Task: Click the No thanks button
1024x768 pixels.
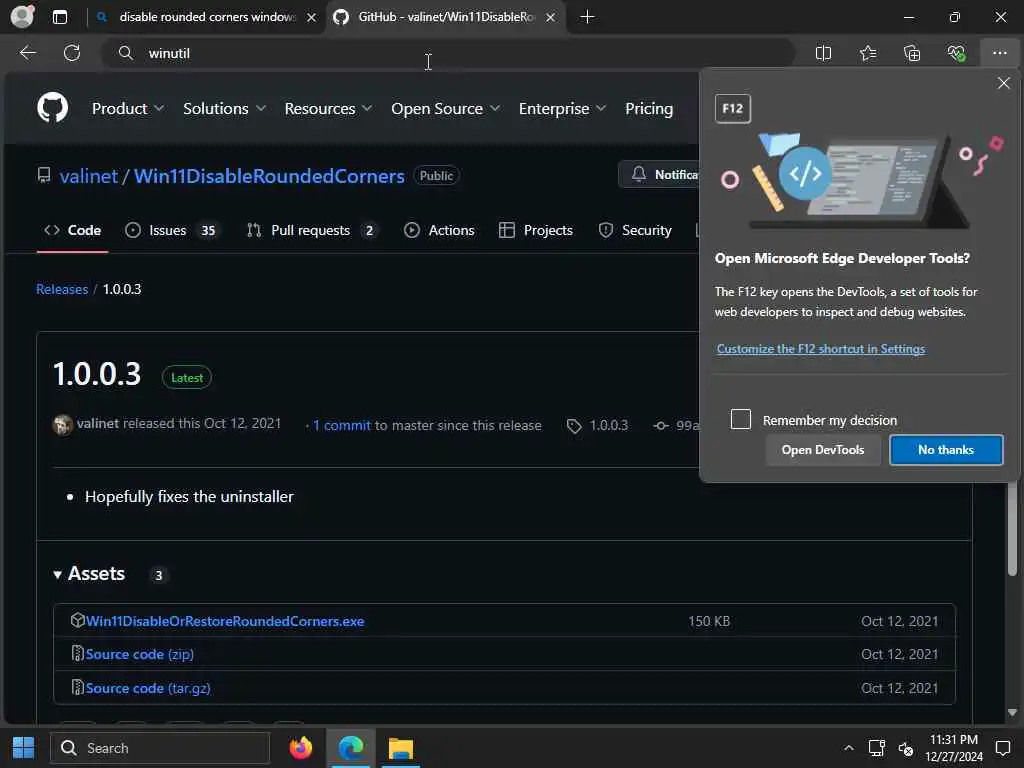Action: (x=946, y=450)
